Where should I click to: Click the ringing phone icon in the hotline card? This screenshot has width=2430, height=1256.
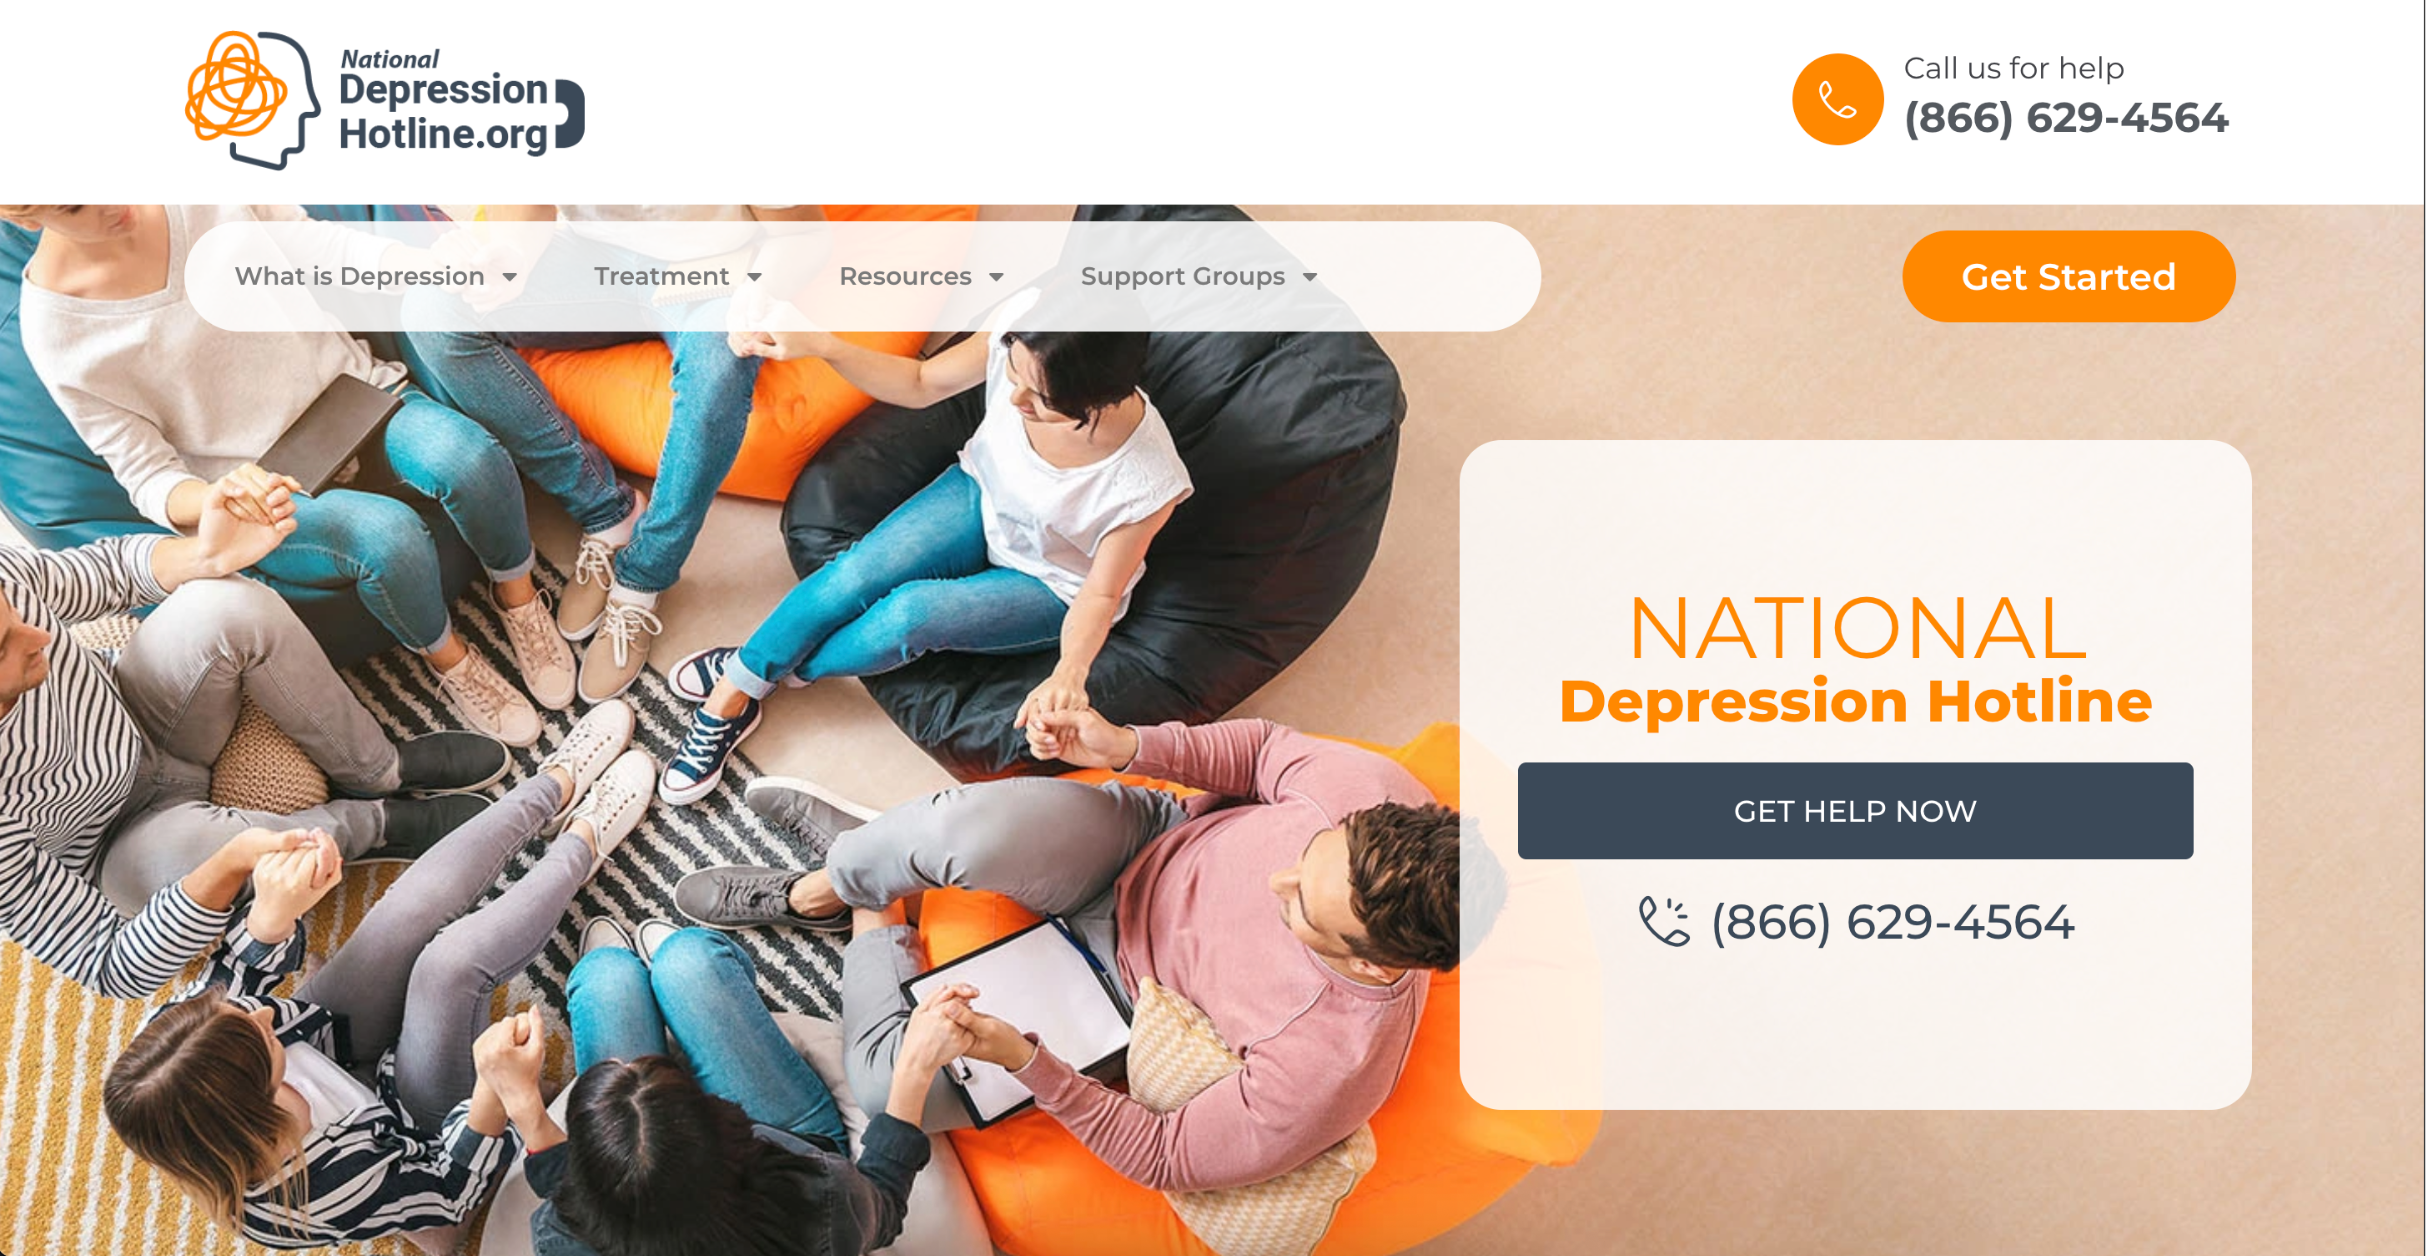click(x=1663, y=921)
